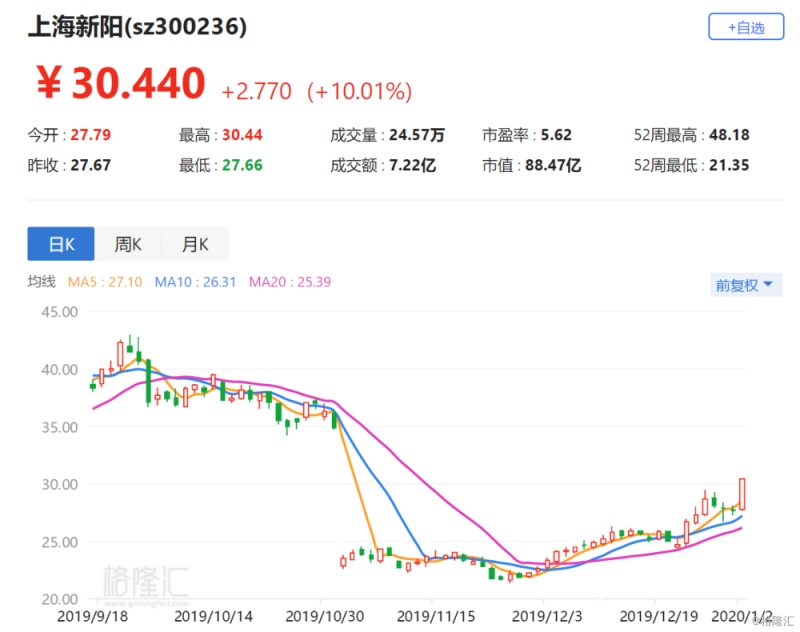Click the 格隆汇 watermark logo inside chart

pos(145,582)
